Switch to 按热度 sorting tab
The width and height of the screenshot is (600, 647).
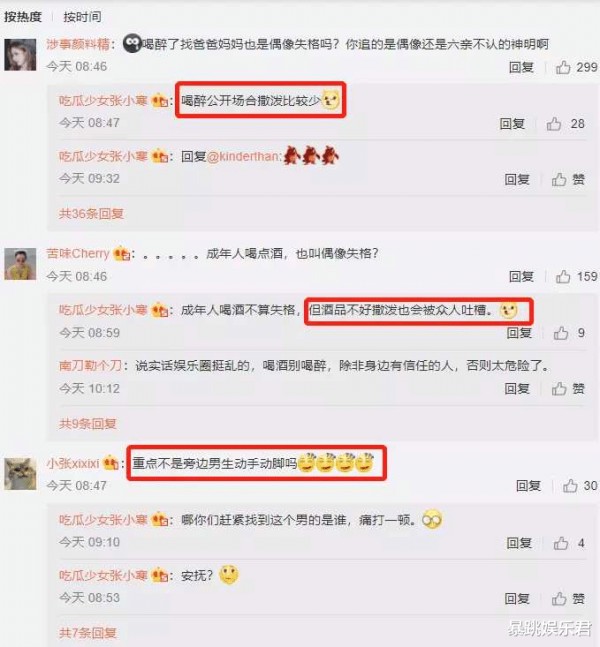23,17
